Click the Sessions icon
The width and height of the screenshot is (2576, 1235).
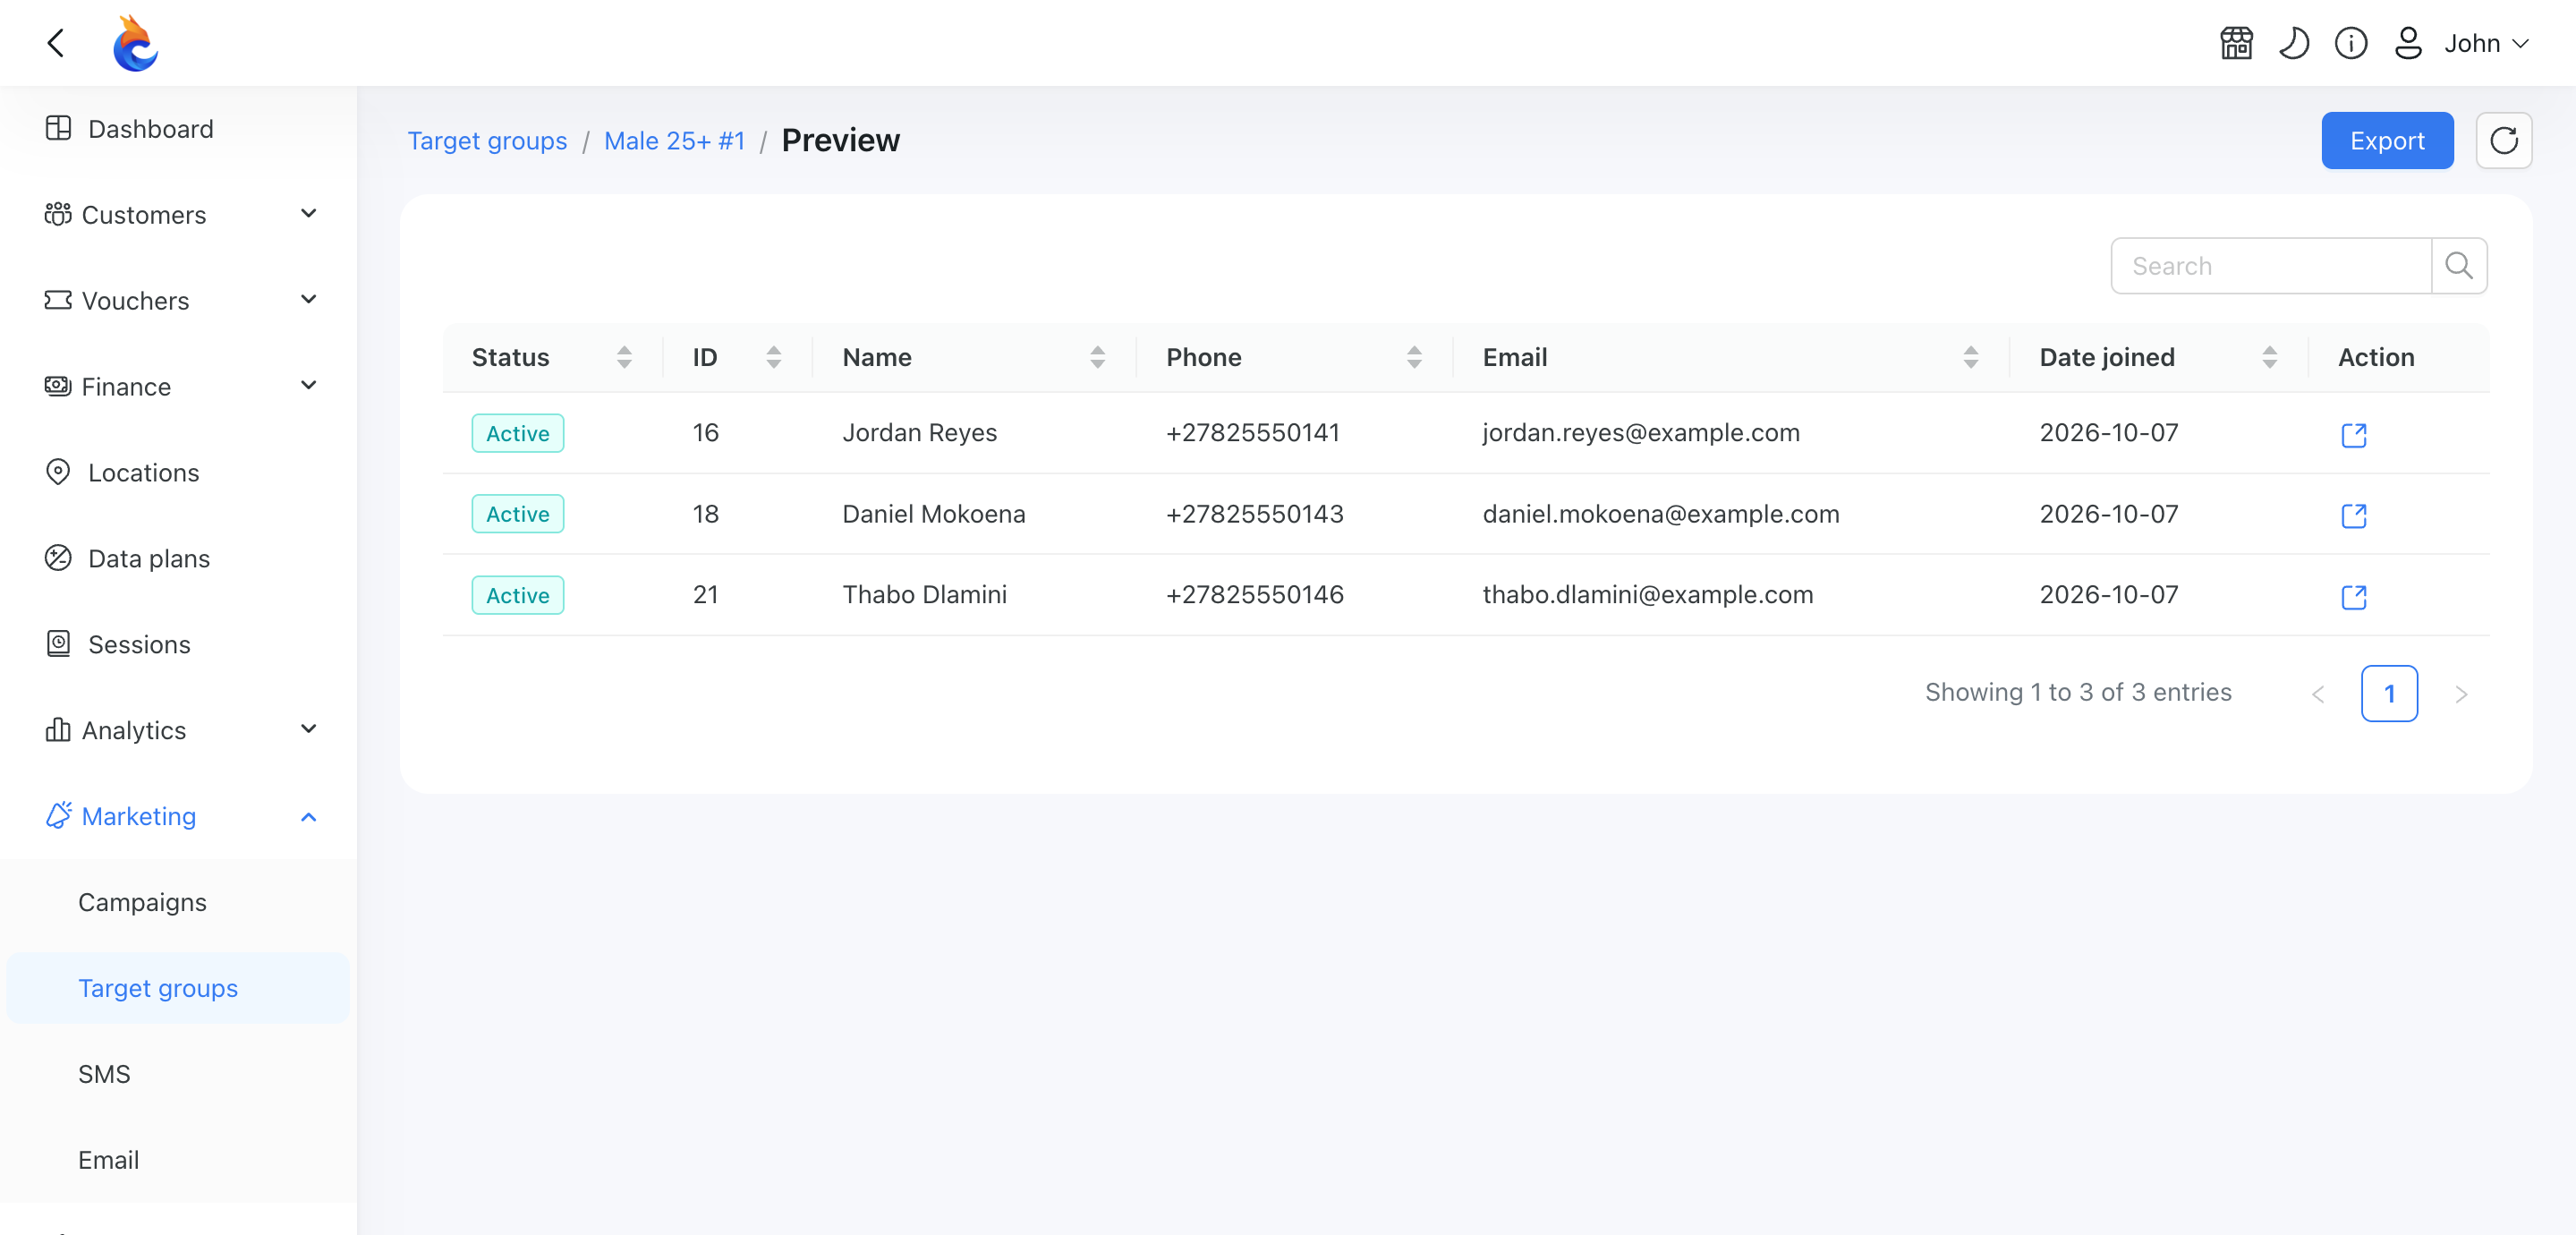58,644
